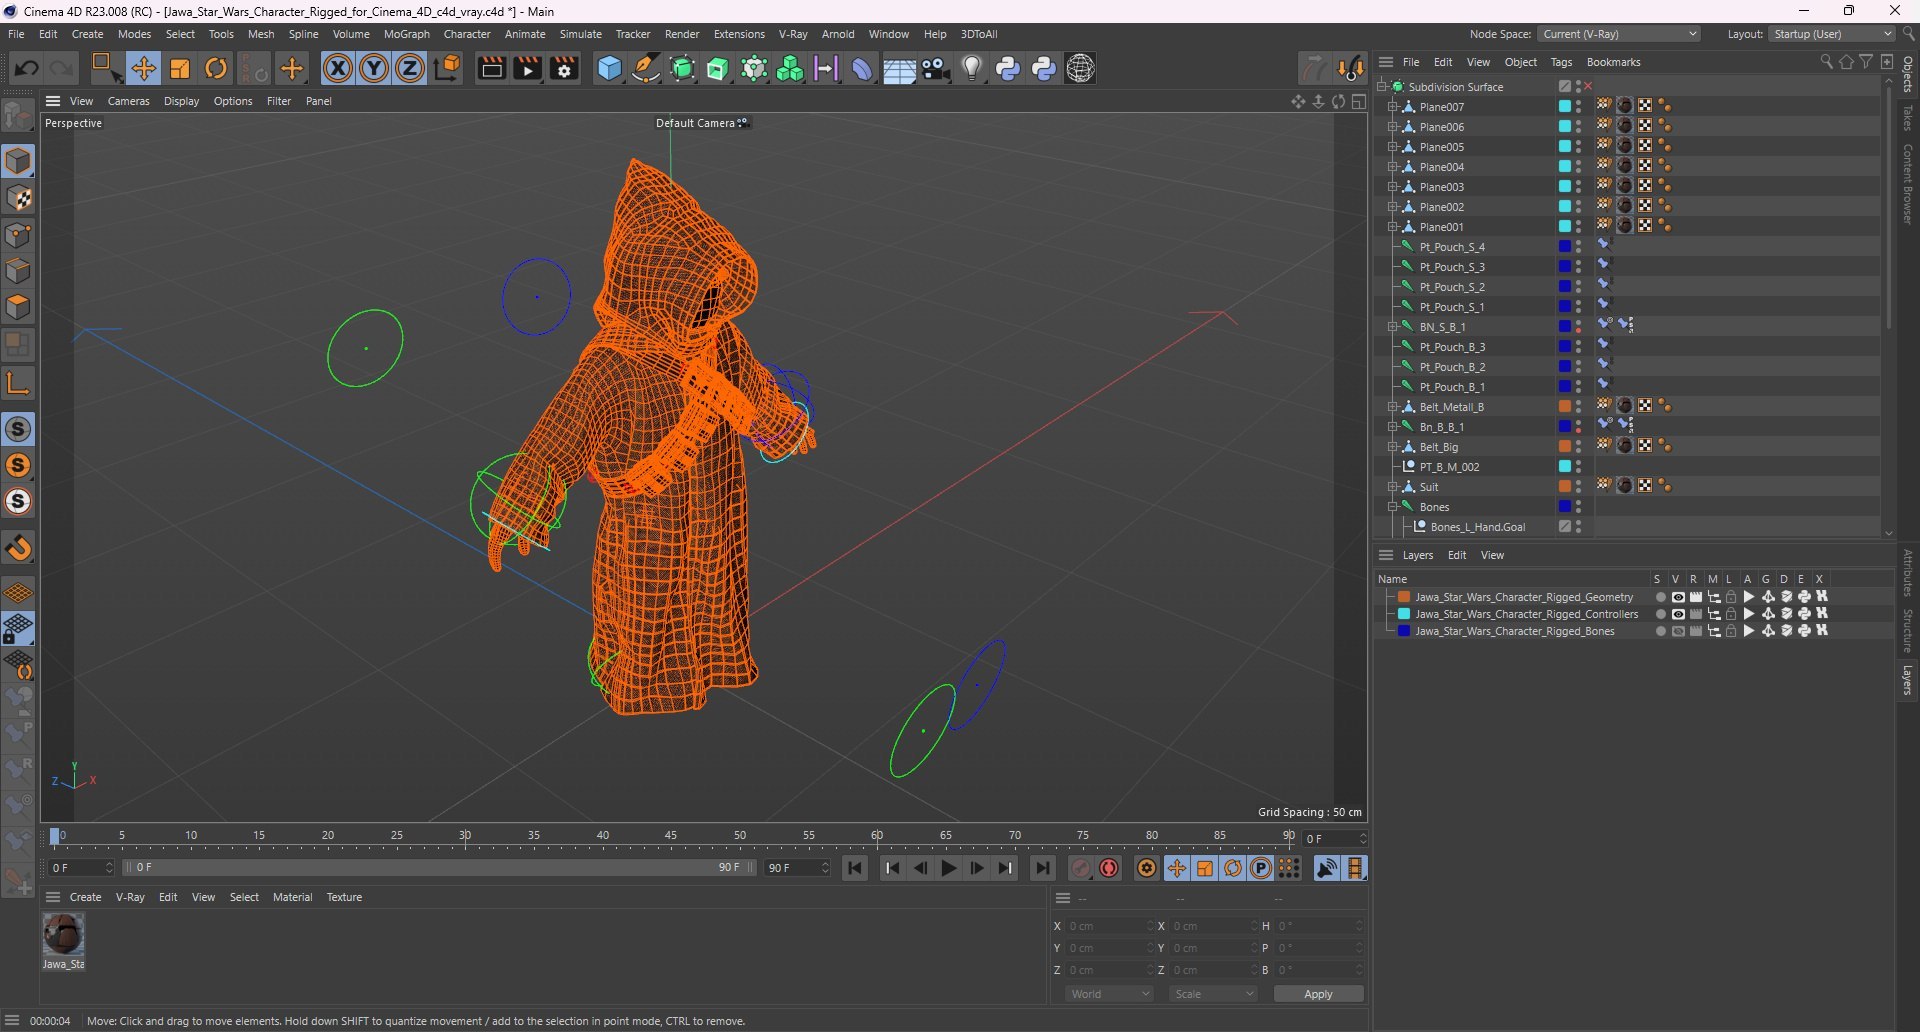Screen dimensions: 1920x1032
Task: Select the Scale tool
Action: [x=180, y=68]
